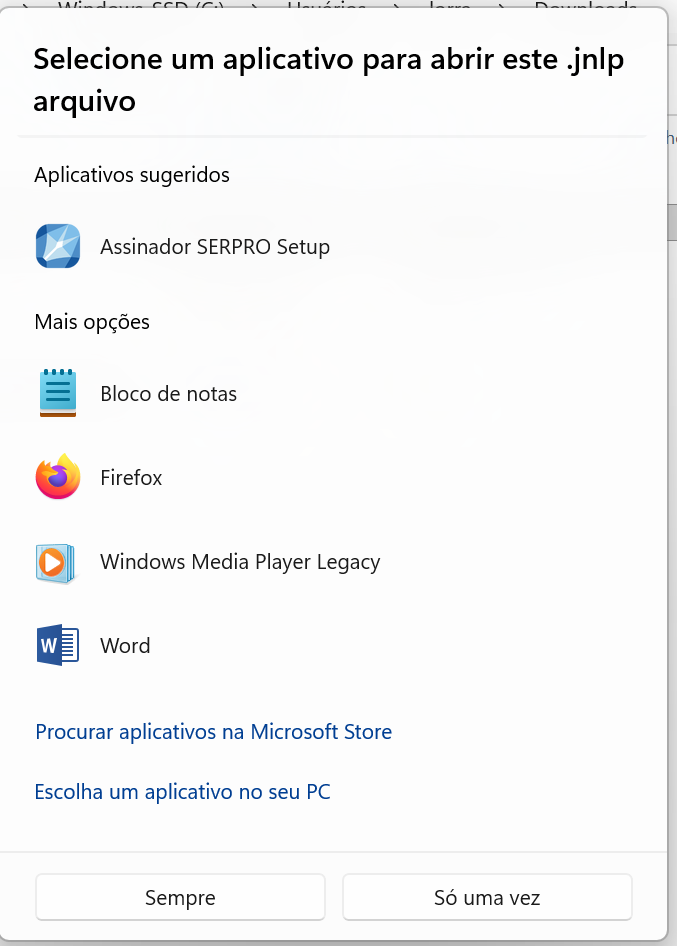Pick the Firefox icon

(x=58, y=477)
